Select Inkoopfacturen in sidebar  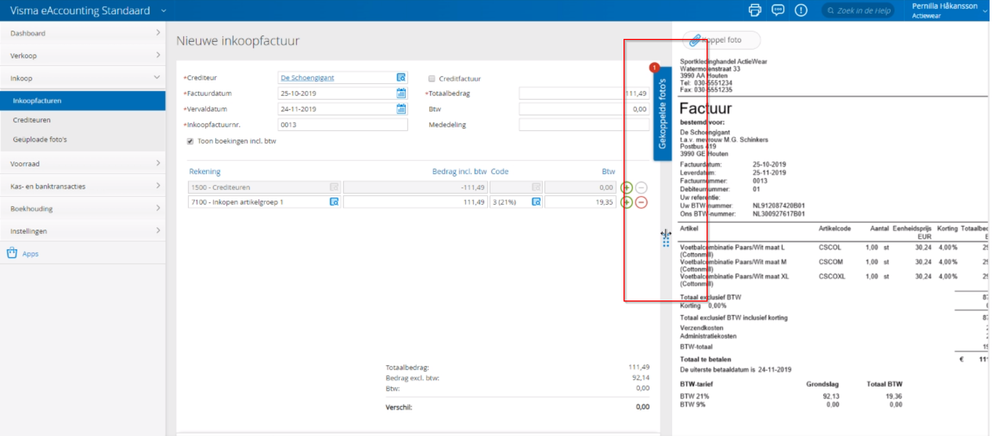pyautogui.click(x=83, y=100)
